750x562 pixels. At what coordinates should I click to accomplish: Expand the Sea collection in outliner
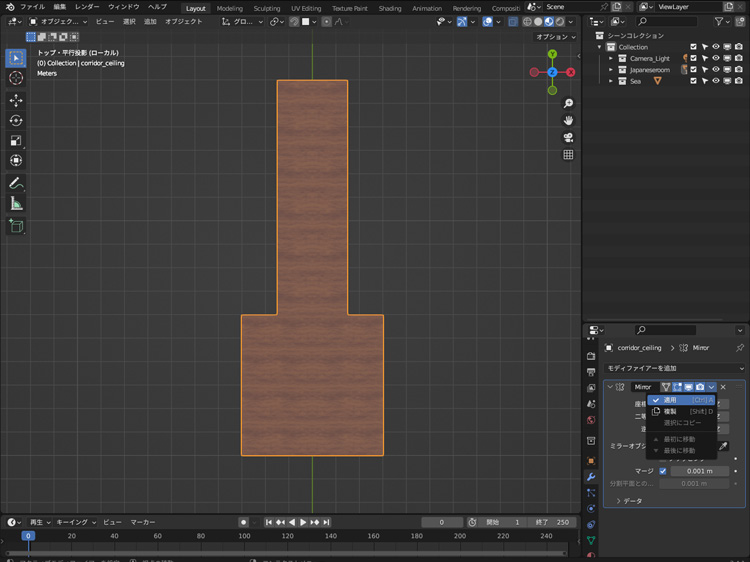click(611, 81)
